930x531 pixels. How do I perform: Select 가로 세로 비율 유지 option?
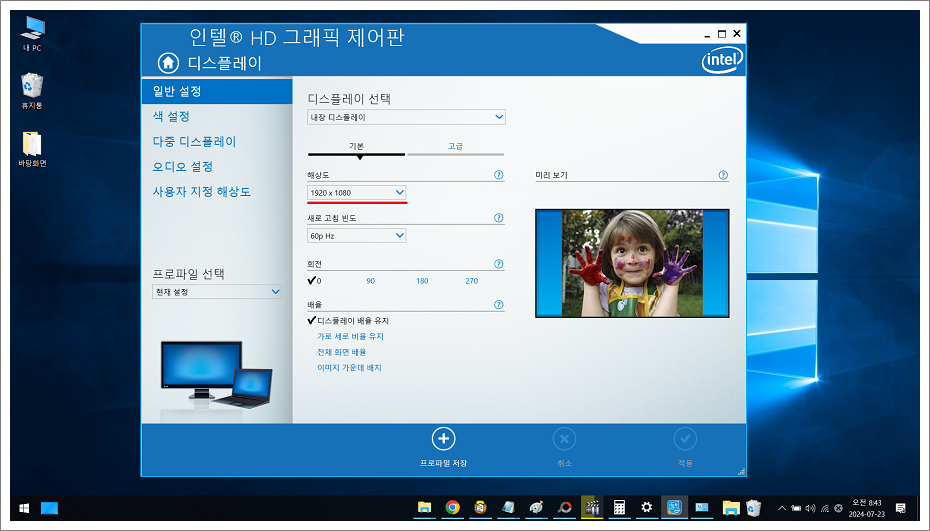click(350, 336)
